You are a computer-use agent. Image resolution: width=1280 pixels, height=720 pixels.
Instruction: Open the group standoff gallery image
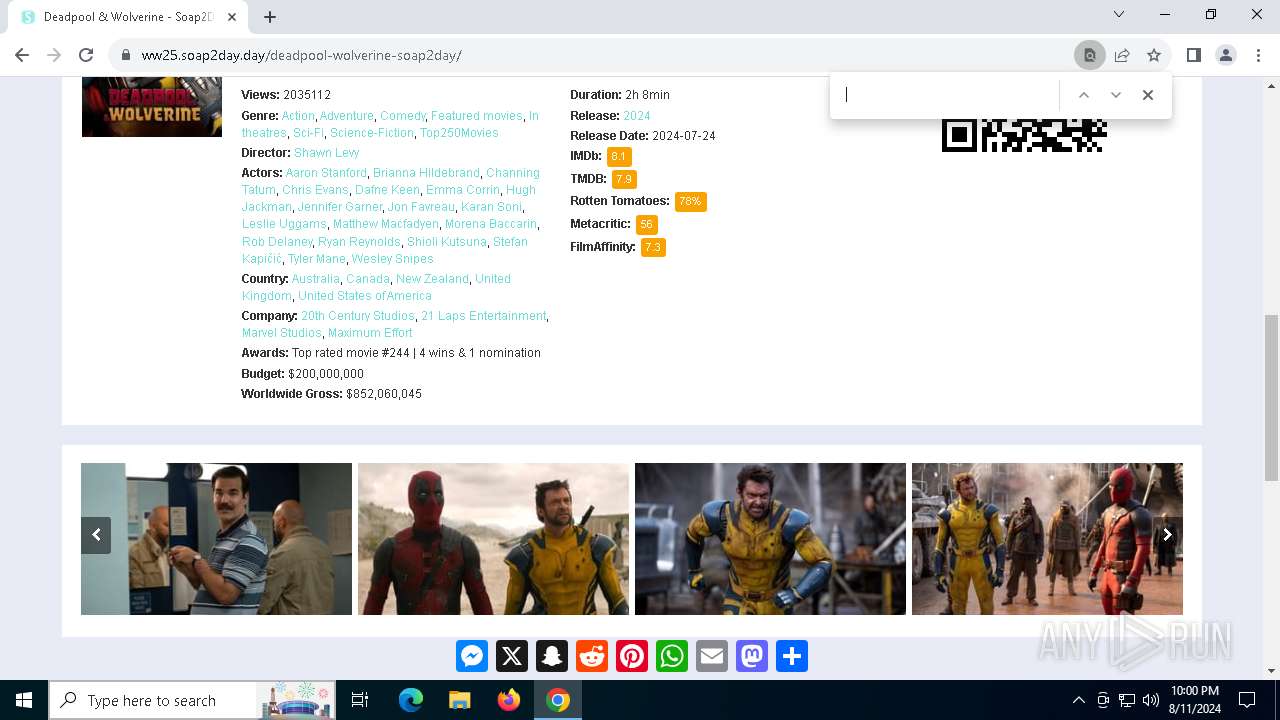coord(1047,539)
